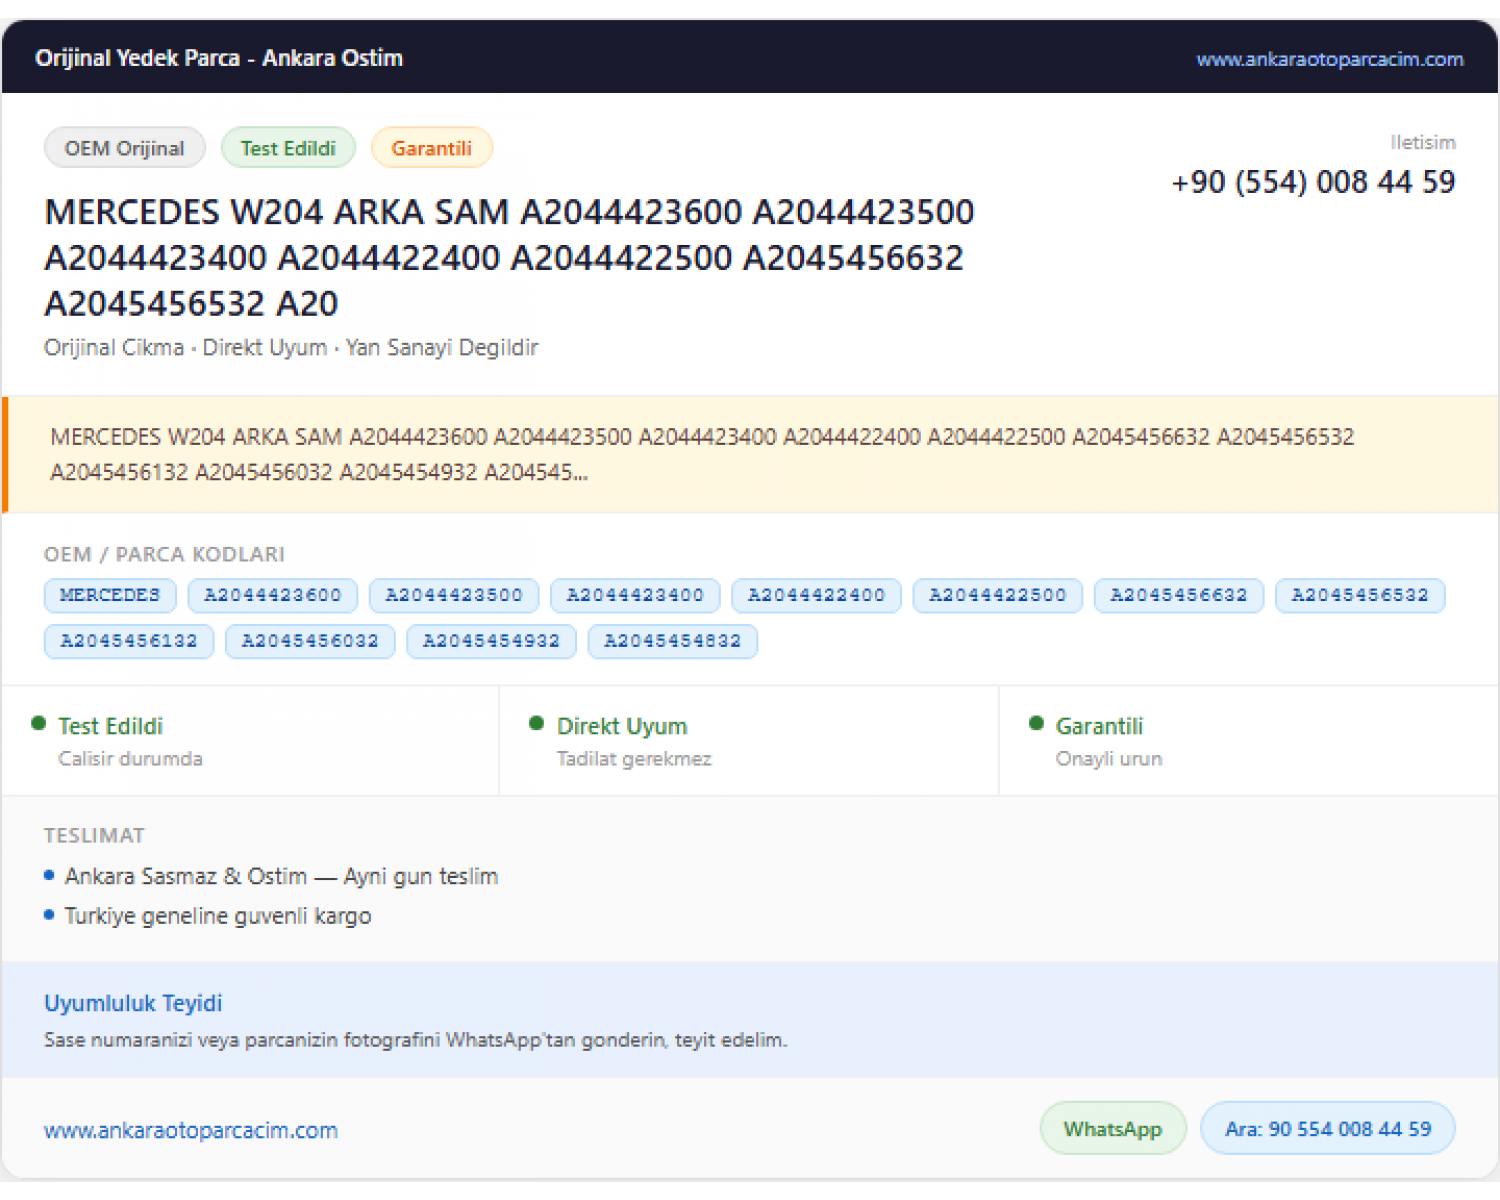
Task: Select the Test Edildi badge
Action: point(288,148)
